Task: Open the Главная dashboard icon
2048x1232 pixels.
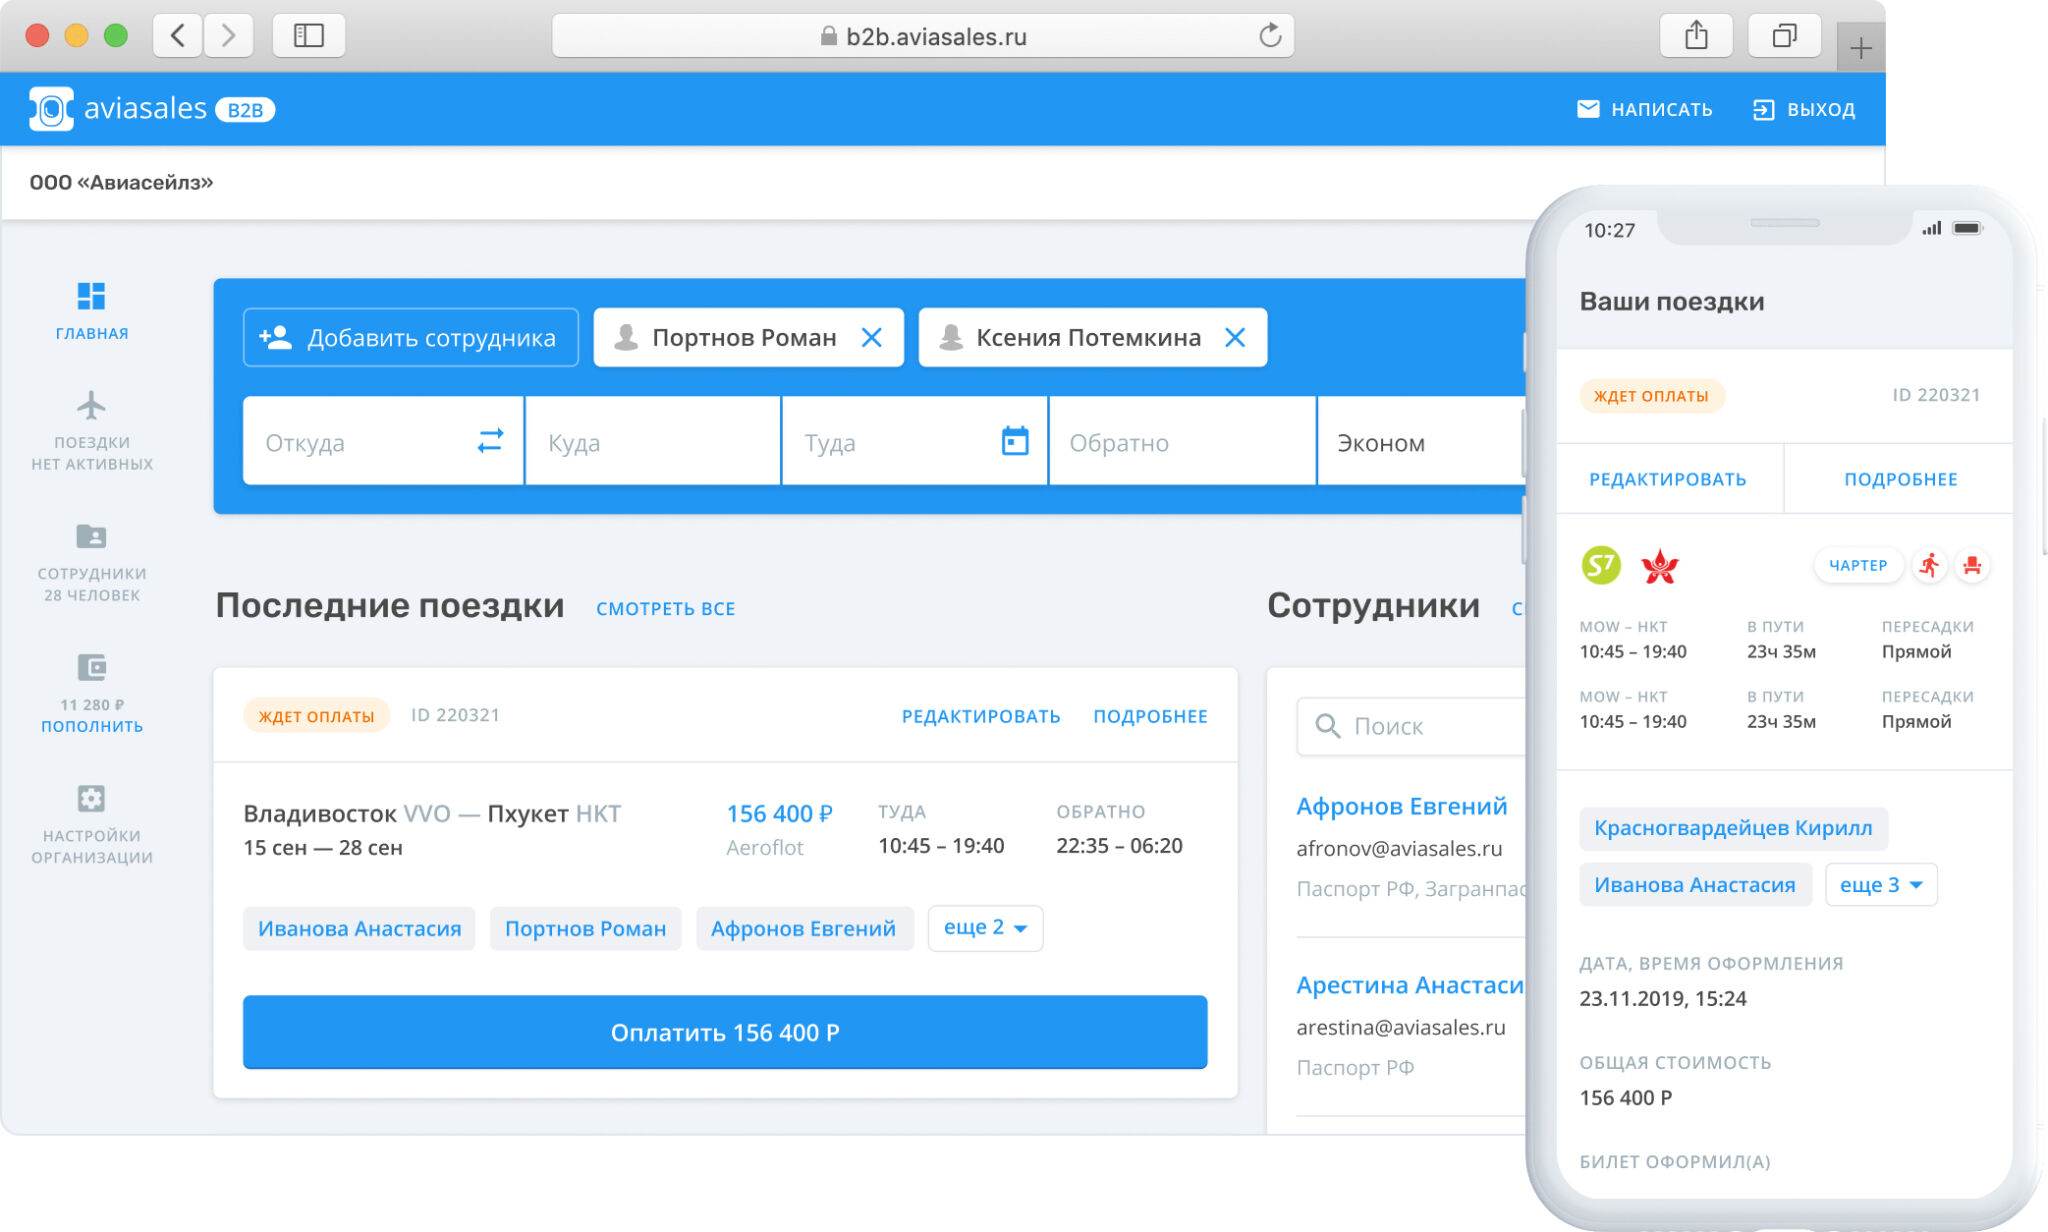Action: [91, 296]
